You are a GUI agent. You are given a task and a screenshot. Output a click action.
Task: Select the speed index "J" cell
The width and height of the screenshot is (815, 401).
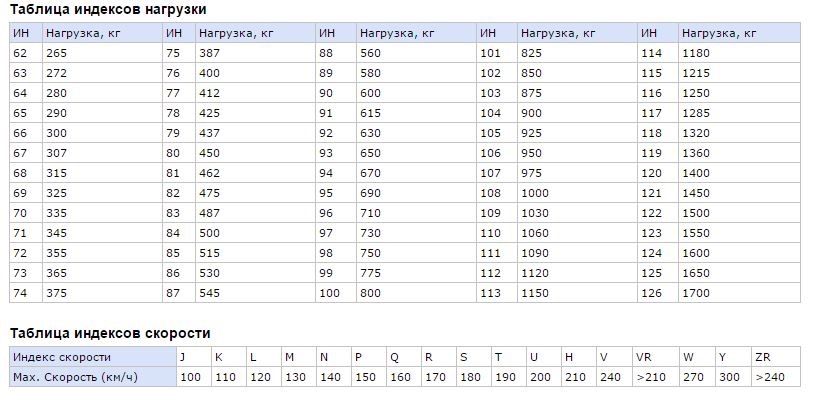[x=183, y=357]
